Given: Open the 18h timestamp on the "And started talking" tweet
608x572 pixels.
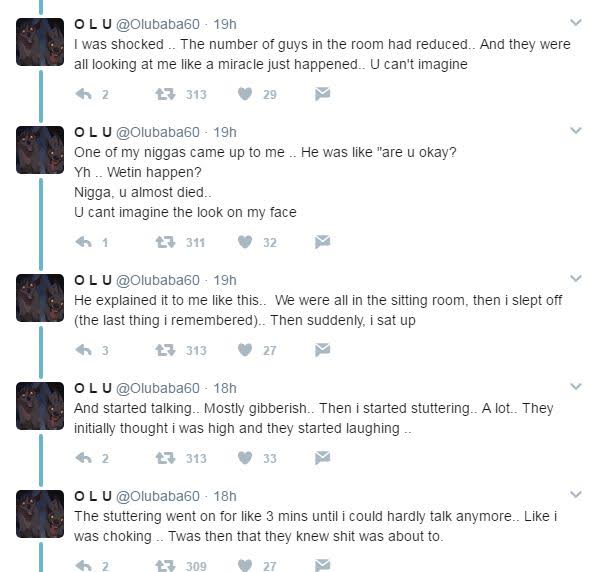Looking at the screenshot, I should [225, 388].
